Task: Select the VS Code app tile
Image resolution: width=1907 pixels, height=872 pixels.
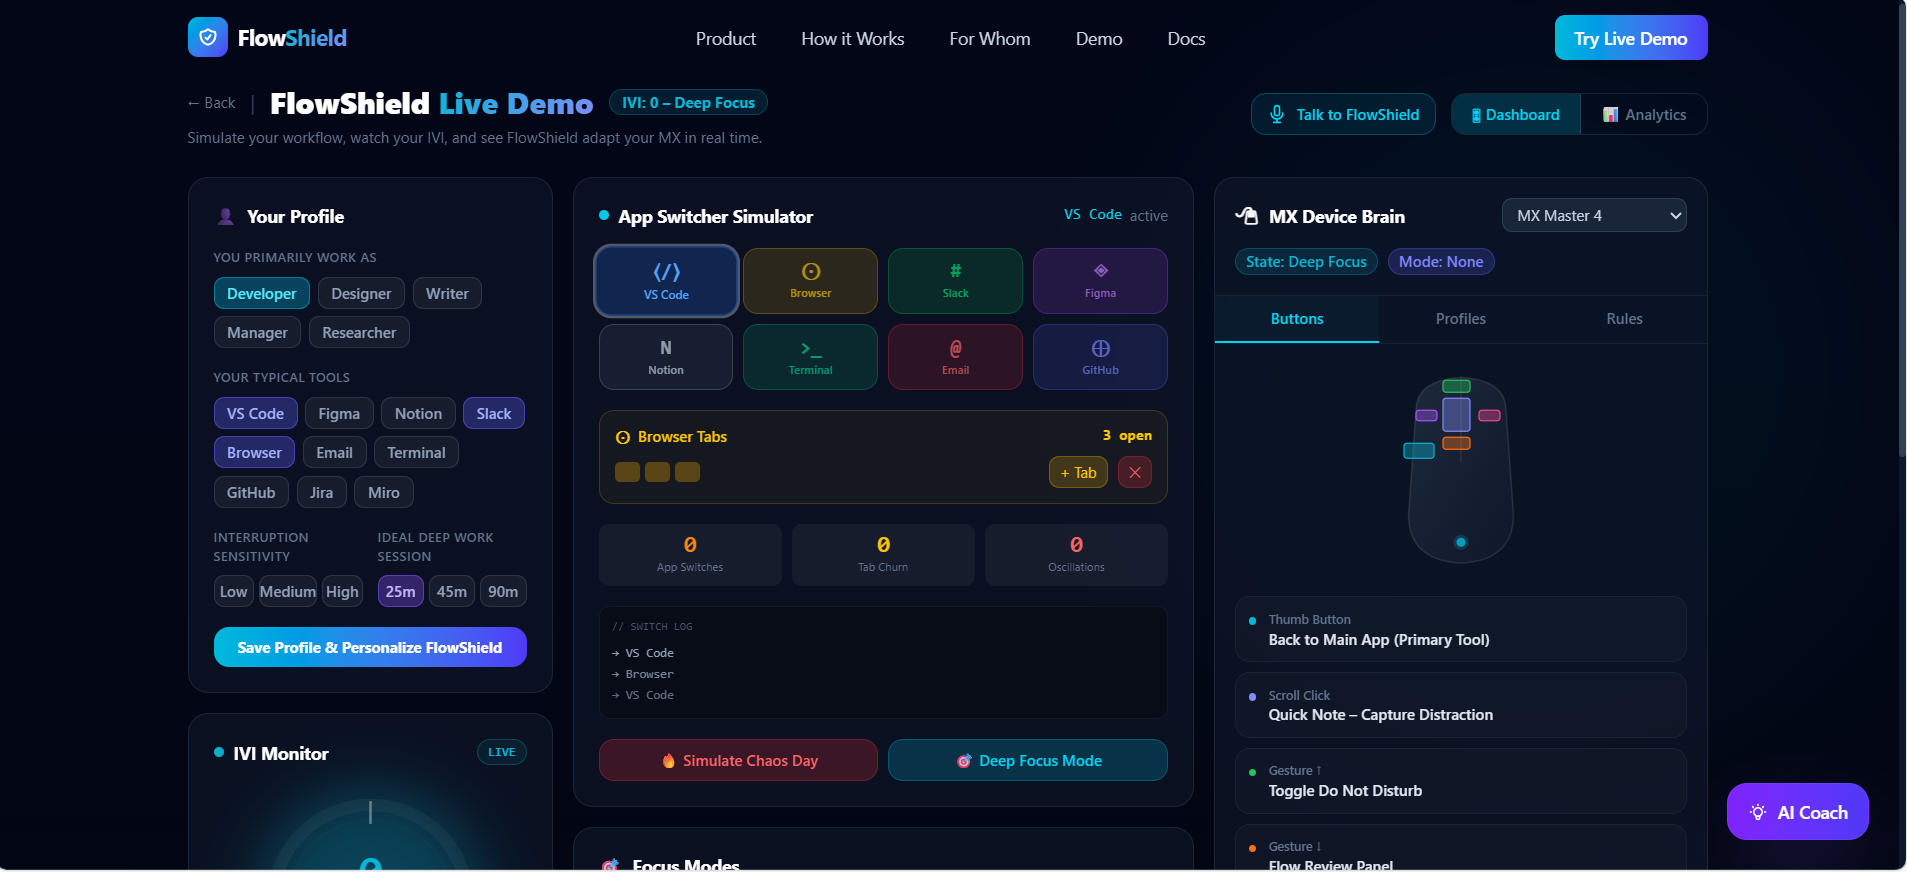Action: (x=666, y=281)
